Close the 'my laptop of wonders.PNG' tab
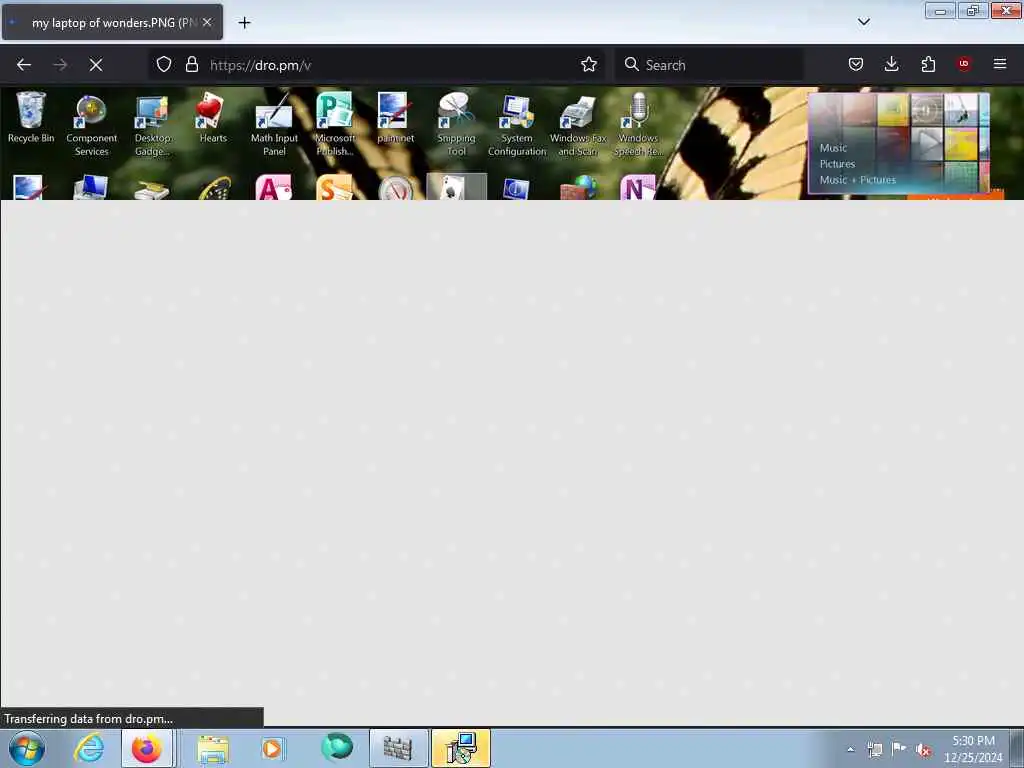Screen dimensions: 1024x768 coord(207,22)
